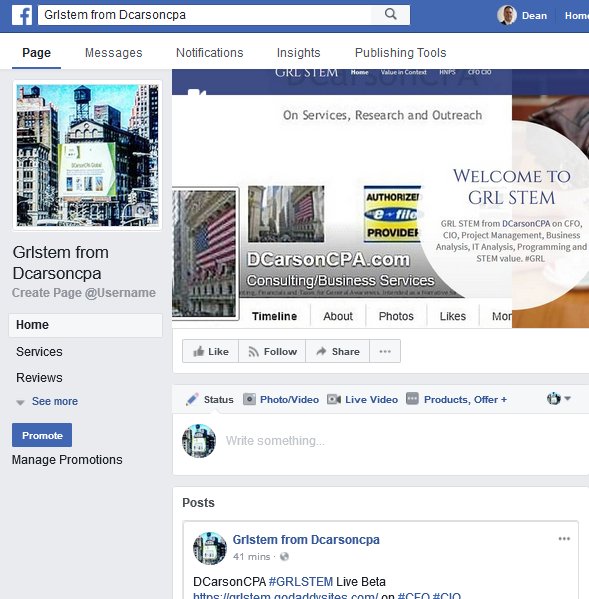The image size is (589, 599).
Task: Click the 41 mins timestamp
Action: pos(251,557)
